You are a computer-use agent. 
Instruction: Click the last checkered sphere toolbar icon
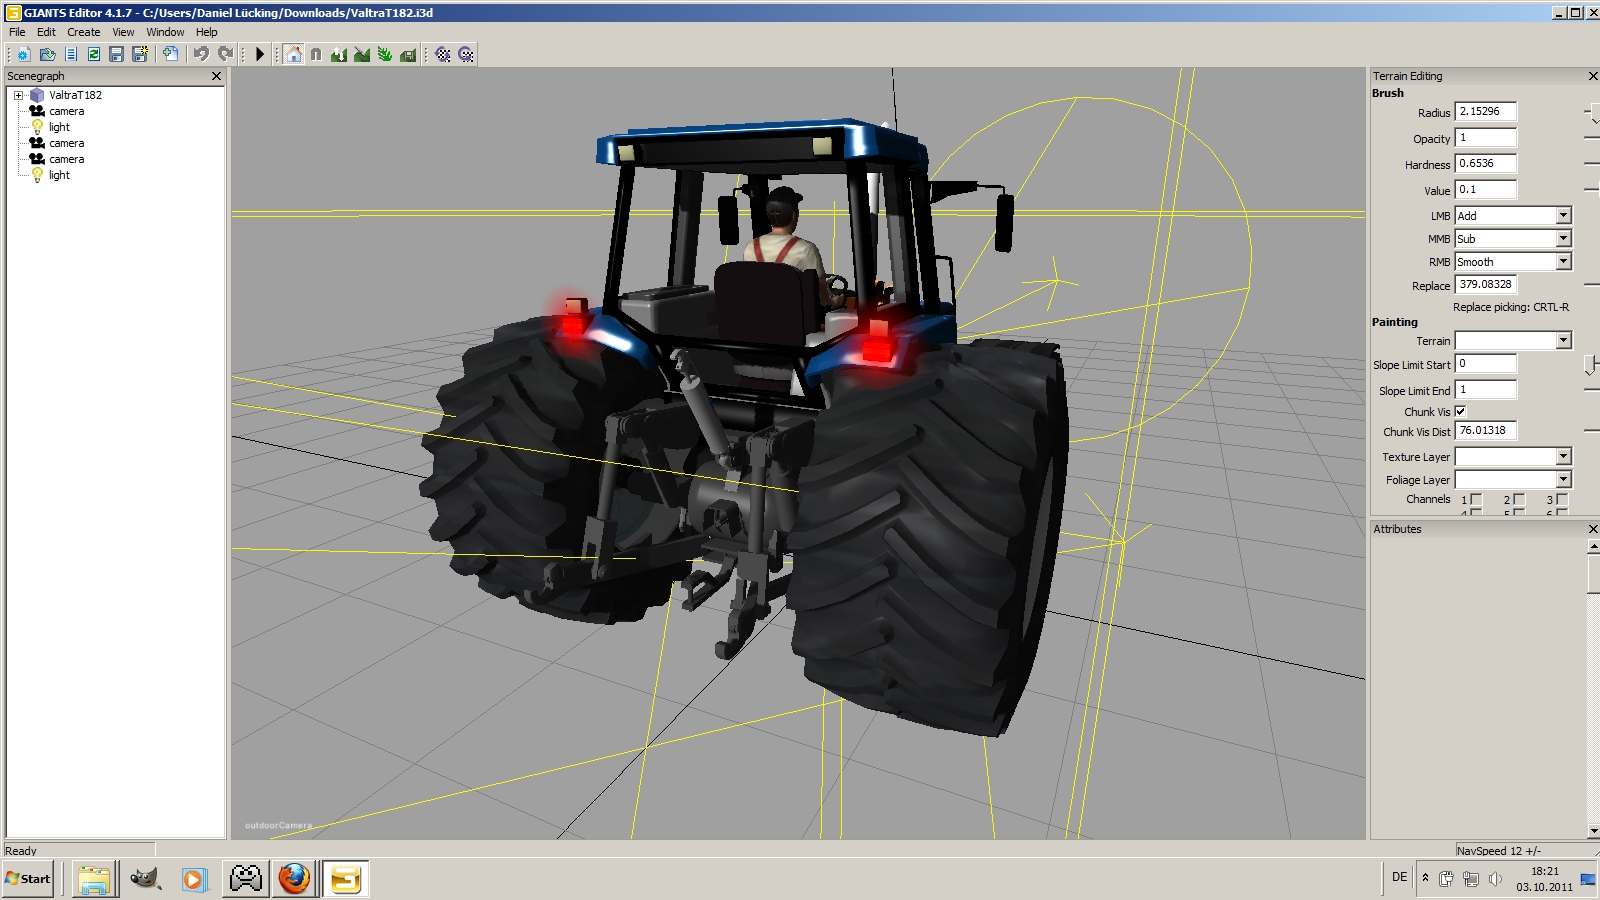click(466, 54)
